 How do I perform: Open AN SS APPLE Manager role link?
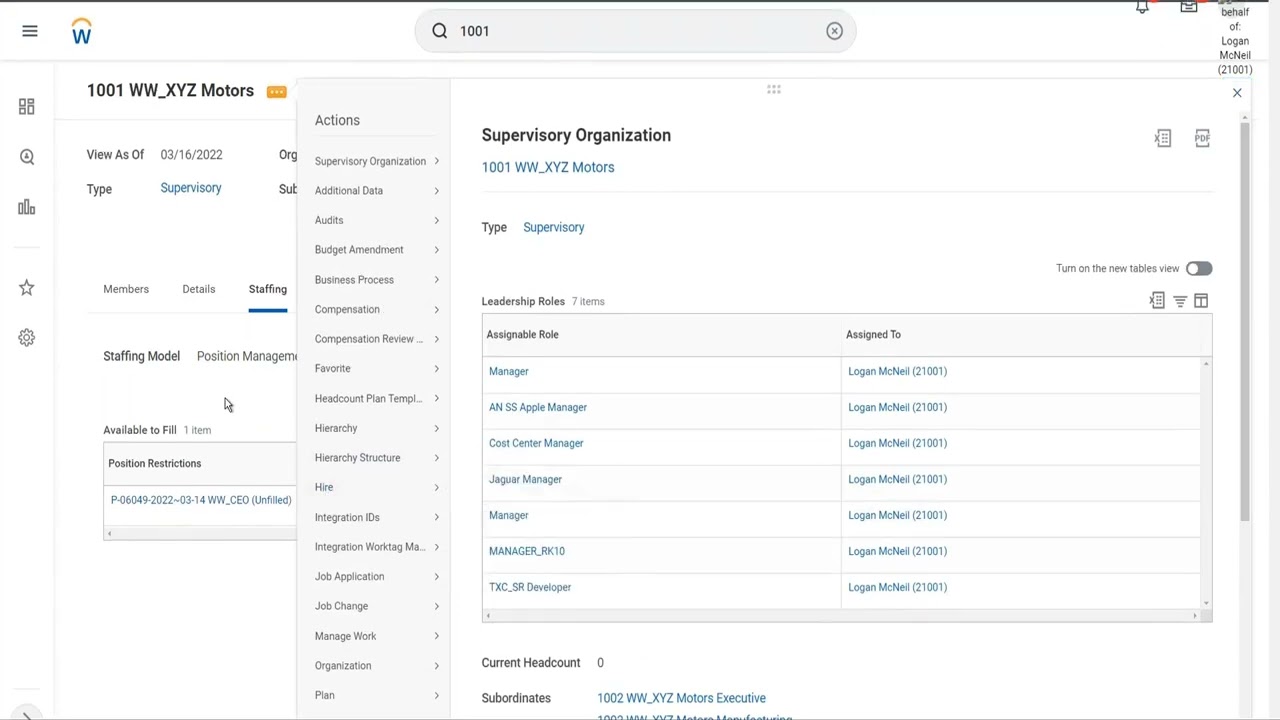coord(538,407)
